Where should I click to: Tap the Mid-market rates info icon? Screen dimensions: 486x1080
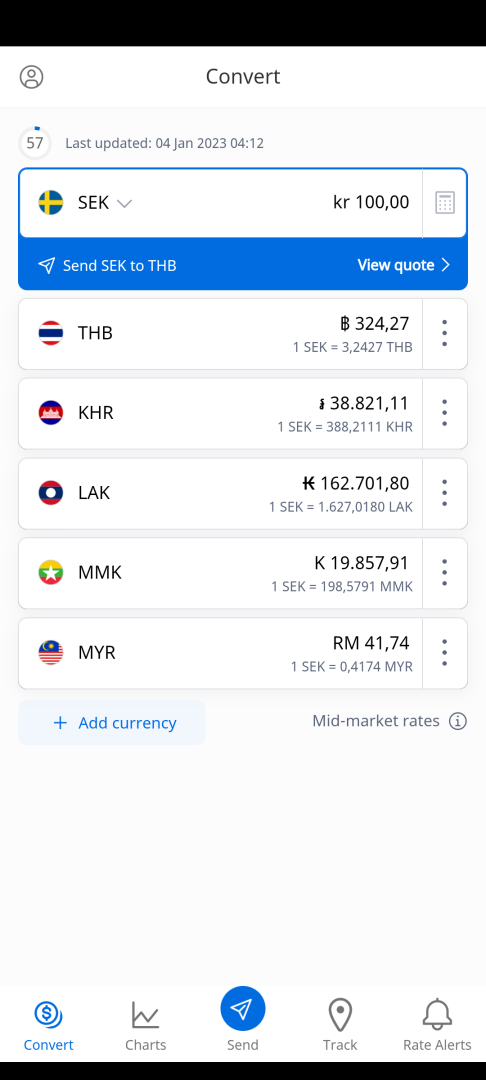coord(458,721)
